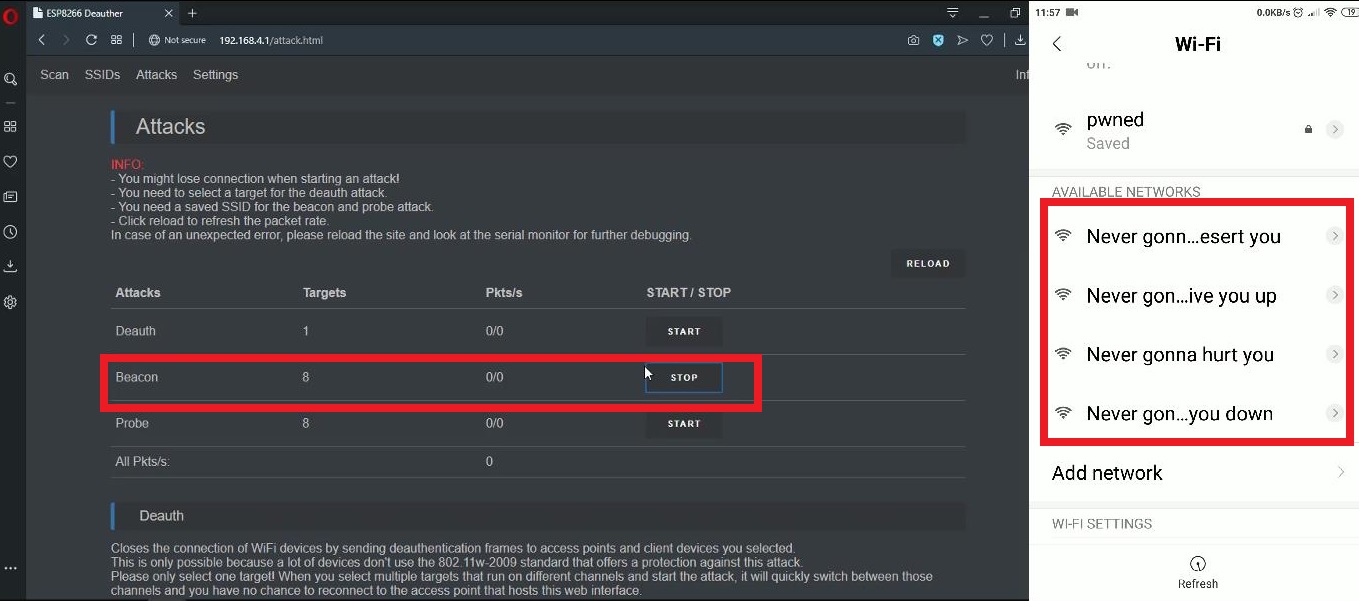The width and height of the screenshot is (1359, 601).
Task: Open bookmarks heart in Opera sidebar
Action: pyautogui.click(x=10, y=162)
